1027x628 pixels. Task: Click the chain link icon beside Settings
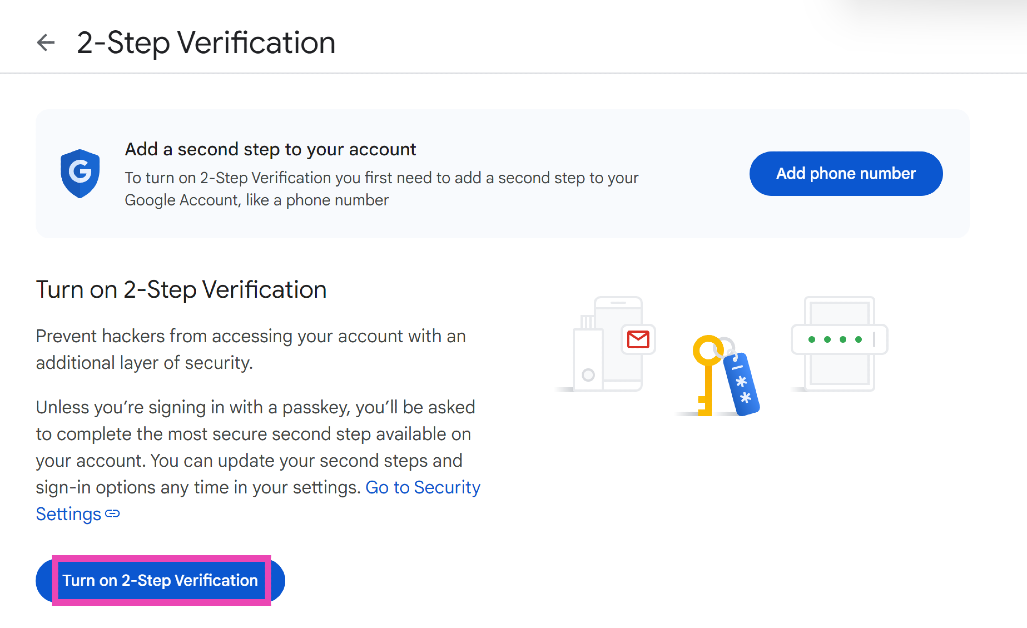(x=113, y=514)
